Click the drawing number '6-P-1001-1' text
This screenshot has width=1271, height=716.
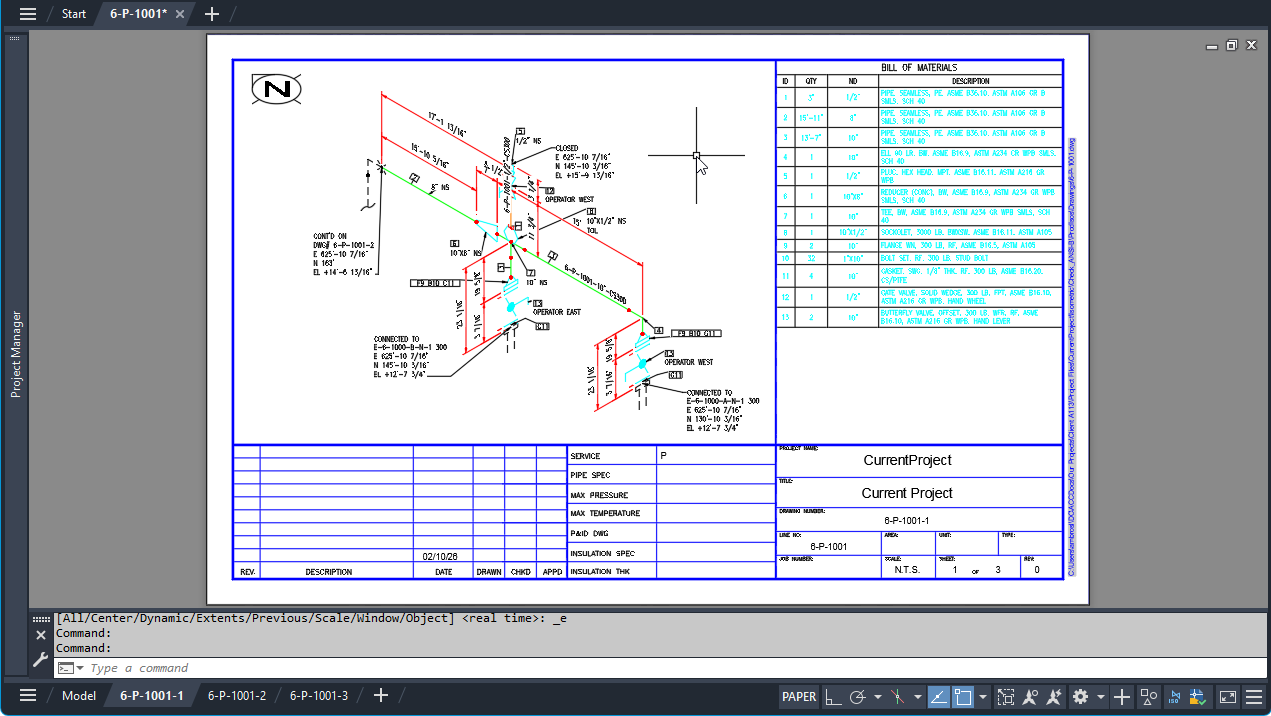pos(907,521)
